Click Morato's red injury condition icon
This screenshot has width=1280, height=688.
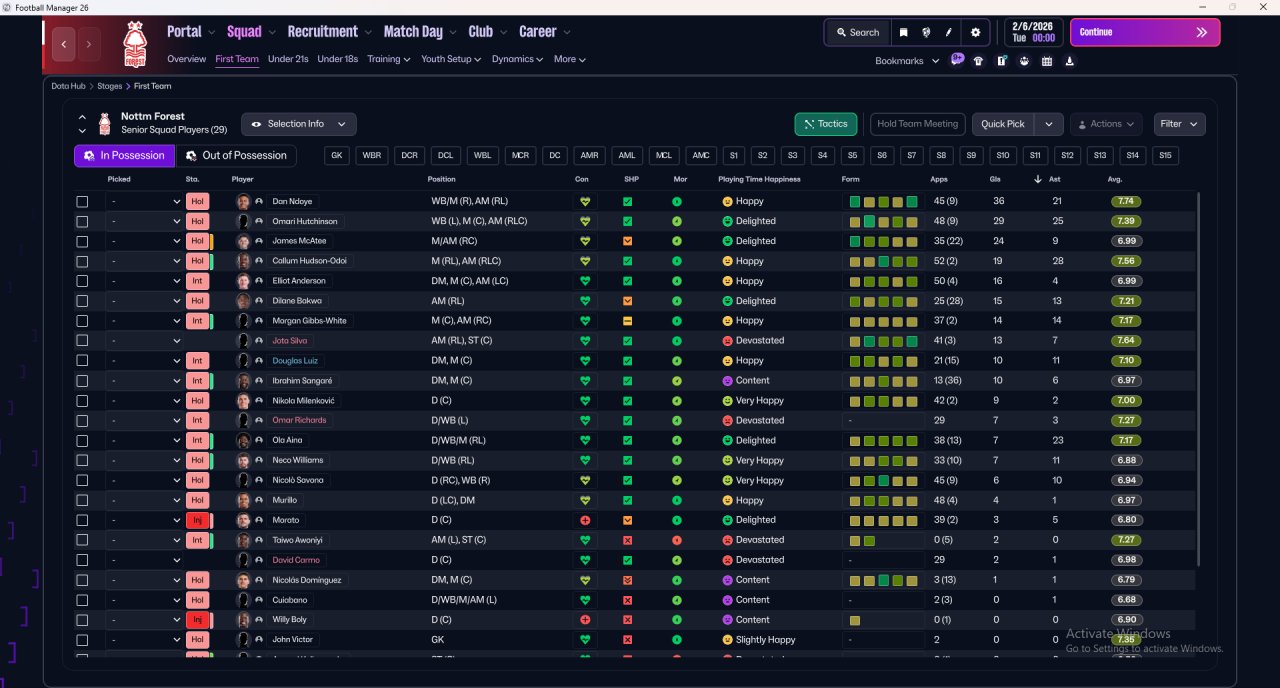pyautogui.click(x=585, y=520)
